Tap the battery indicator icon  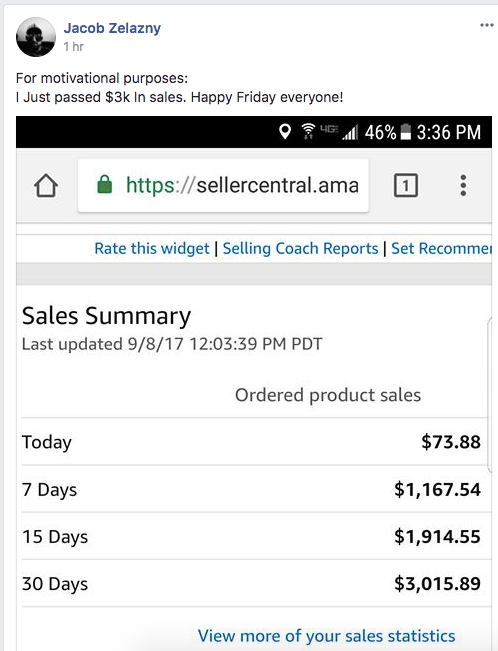tap(405, 132)
